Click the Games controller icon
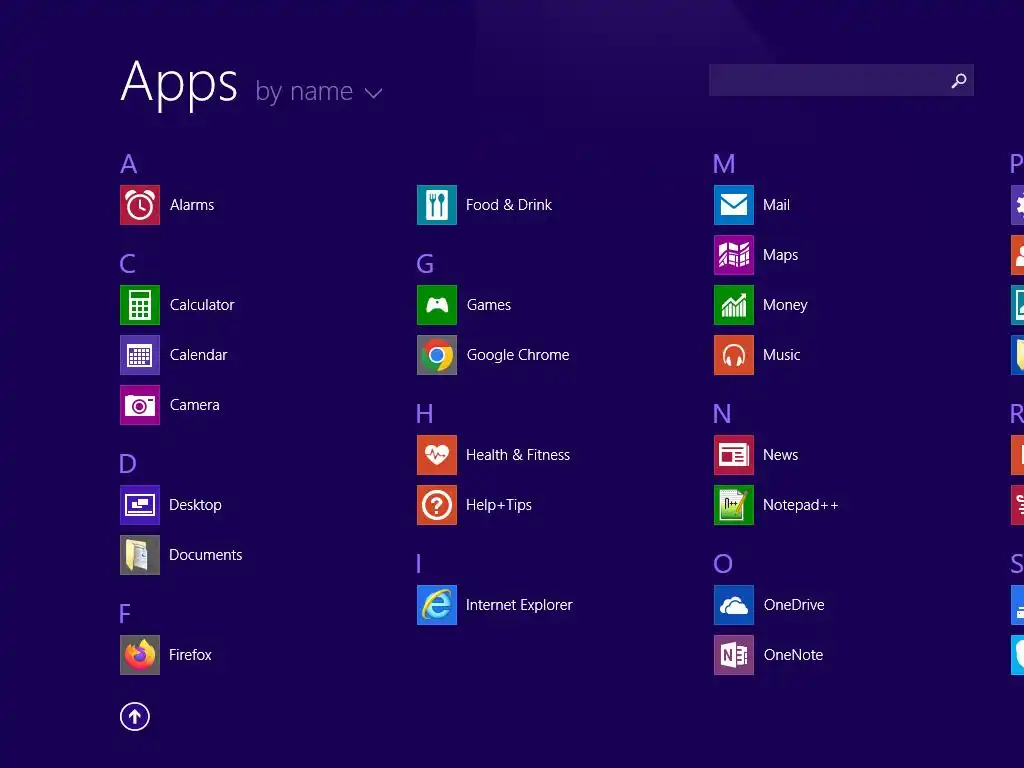1024x768 pixels. point(437,305)
